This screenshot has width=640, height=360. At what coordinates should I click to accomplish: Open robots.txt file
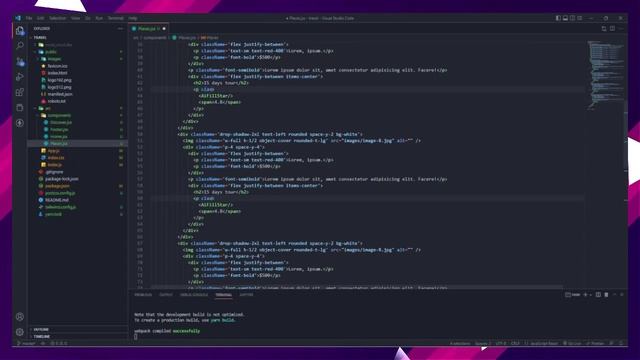[56, 101]
